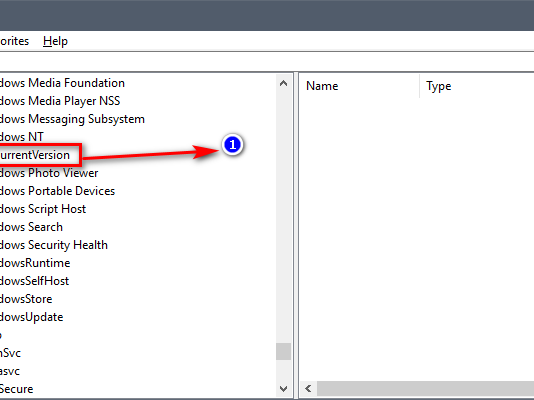Select the Windows Search key
The width and height of the screenshot is (534, 400).
(31, 227)
